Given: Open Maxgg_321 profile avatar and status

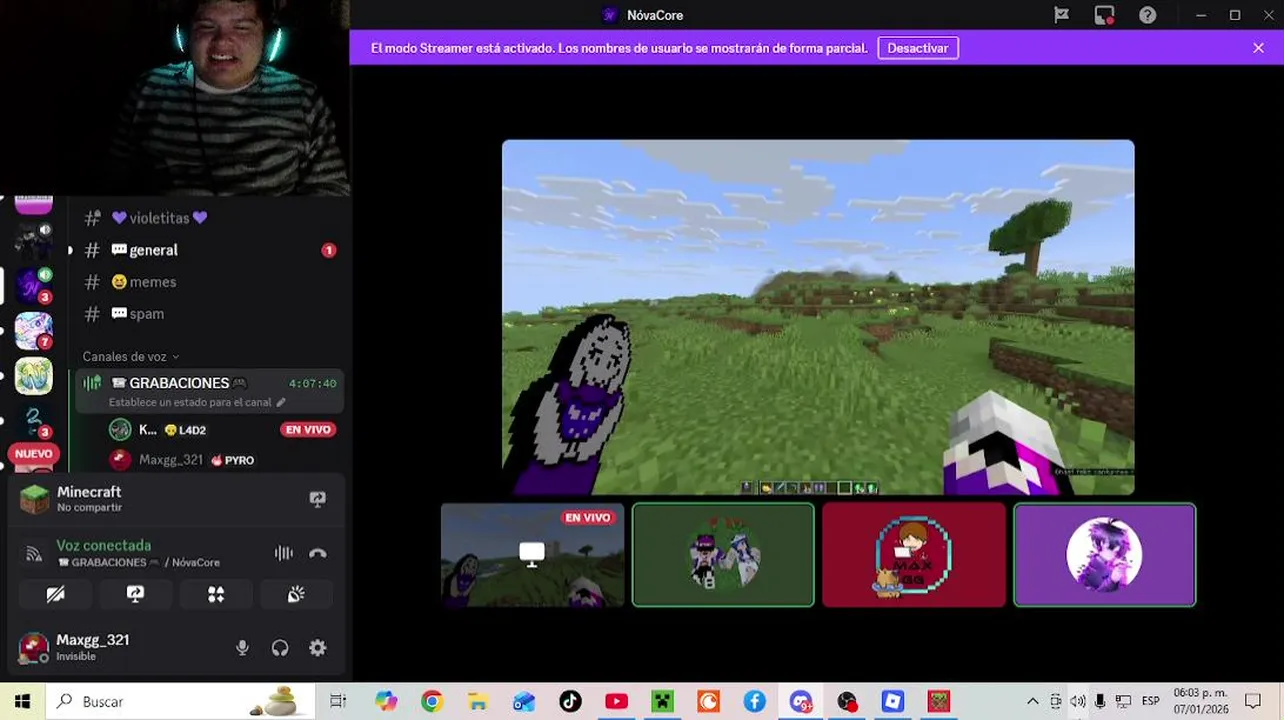Looking at the screenshot, I should pos(75,647).
